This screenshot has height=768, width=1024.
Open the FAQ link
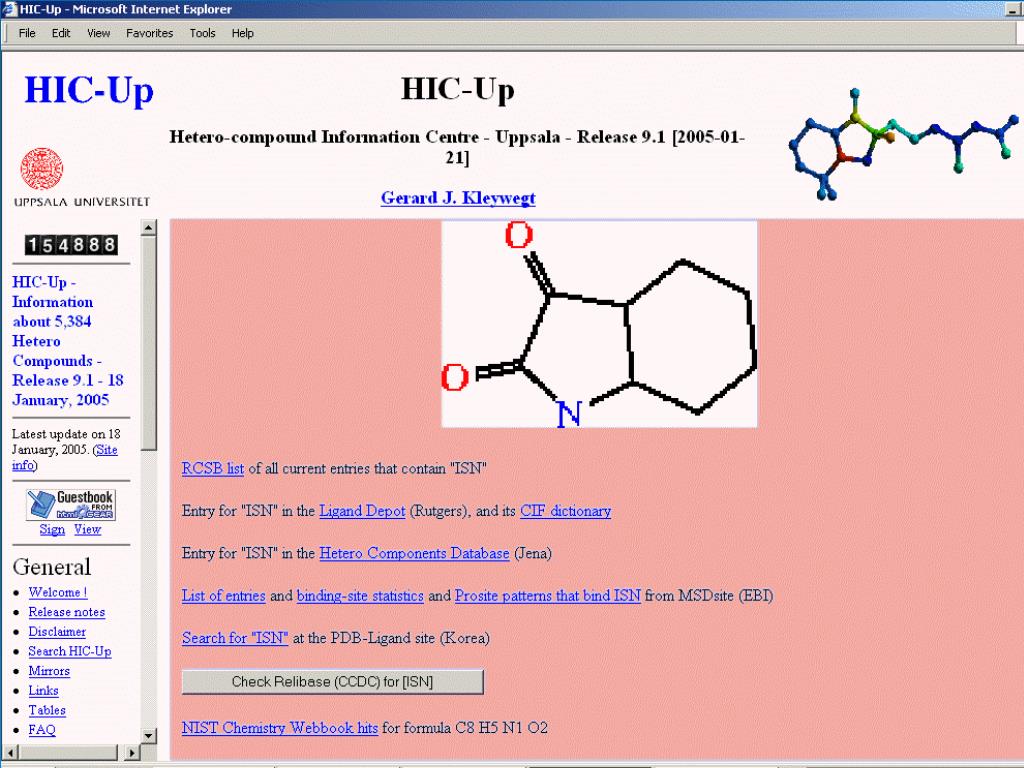pos(42,729)
